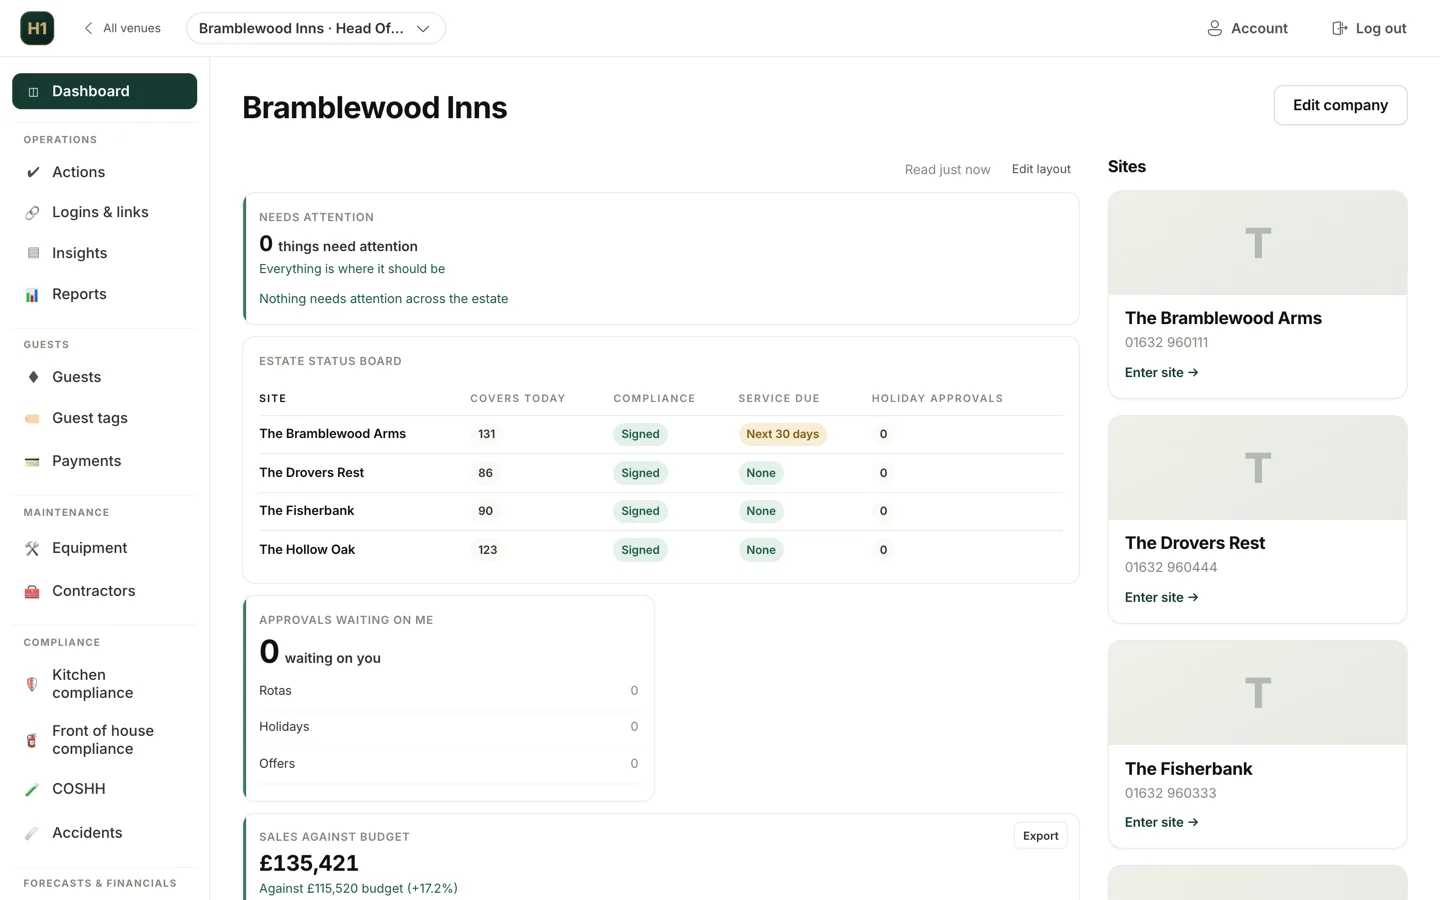Click The Fisherbank card thumbnail
This screenshot has height=900, width=1440.
pos(1257,693)
